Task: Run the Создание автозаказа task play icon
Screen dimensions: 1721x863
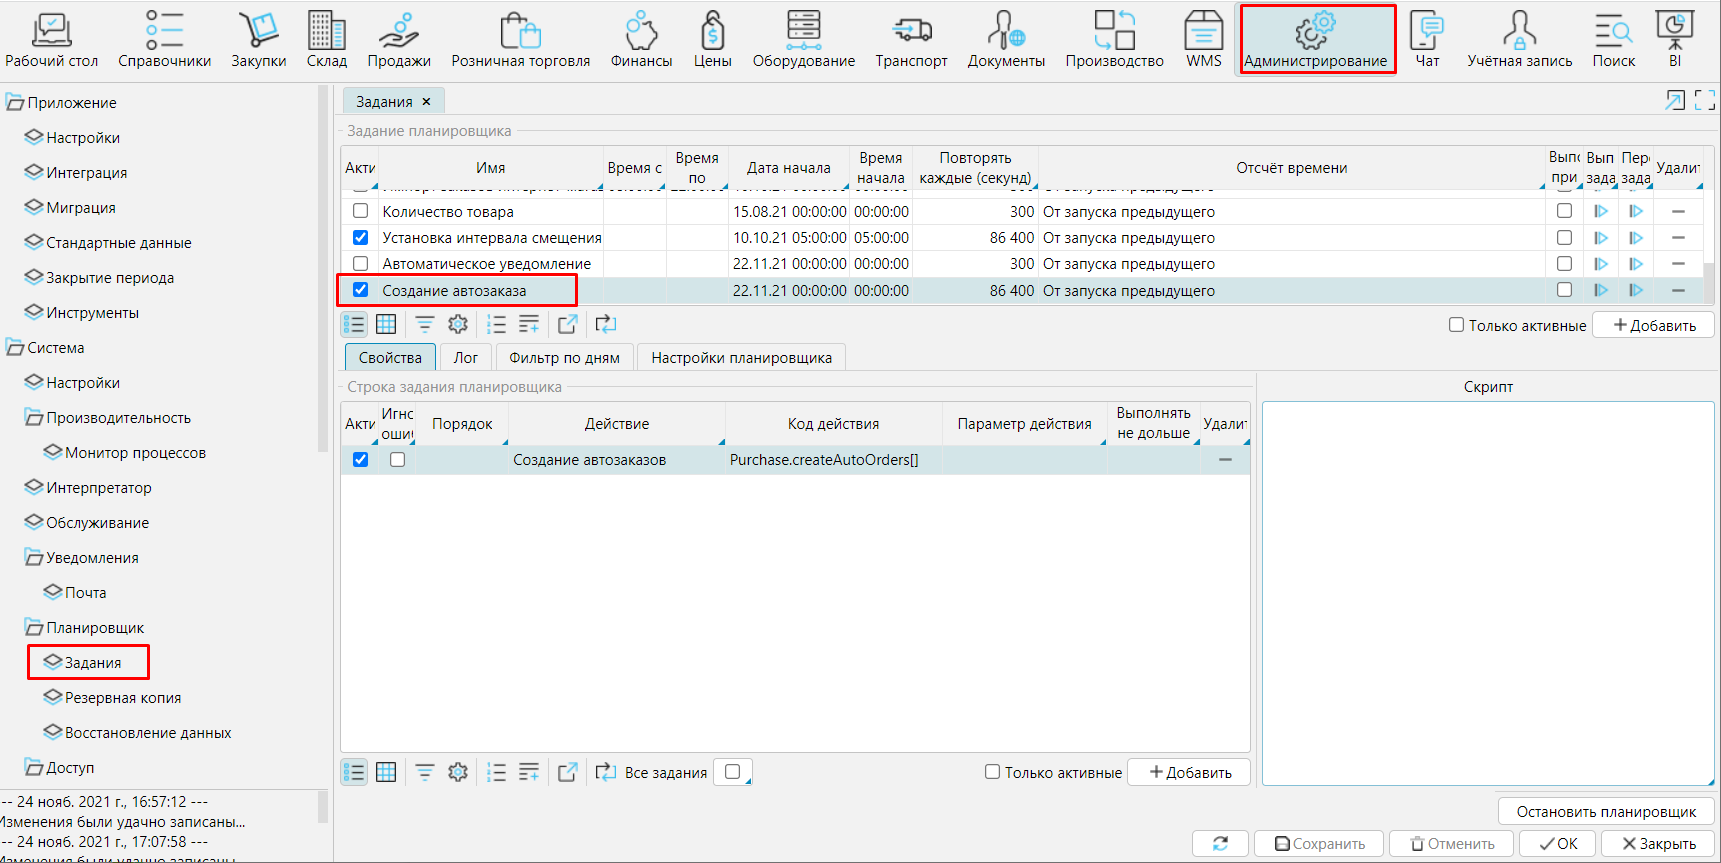Action: [1601, 290]
